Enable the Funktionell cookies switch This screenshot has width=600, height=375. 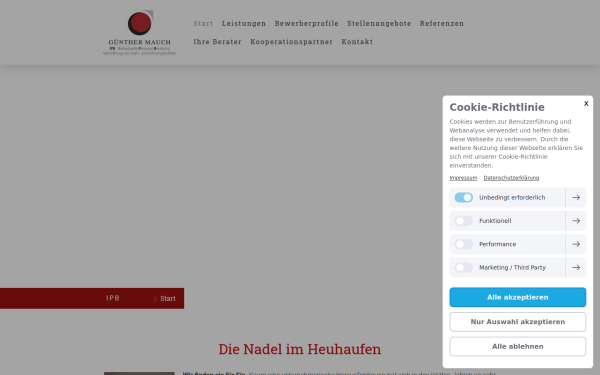pyautogui.click(x=463, y=221)
